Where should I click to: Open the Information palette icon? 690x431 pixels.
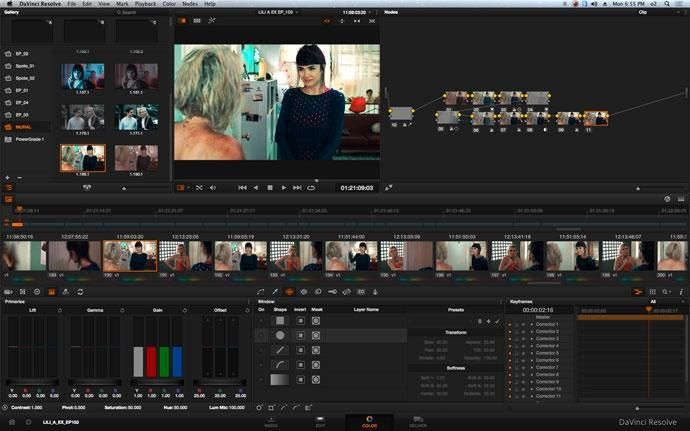(681, 291)
